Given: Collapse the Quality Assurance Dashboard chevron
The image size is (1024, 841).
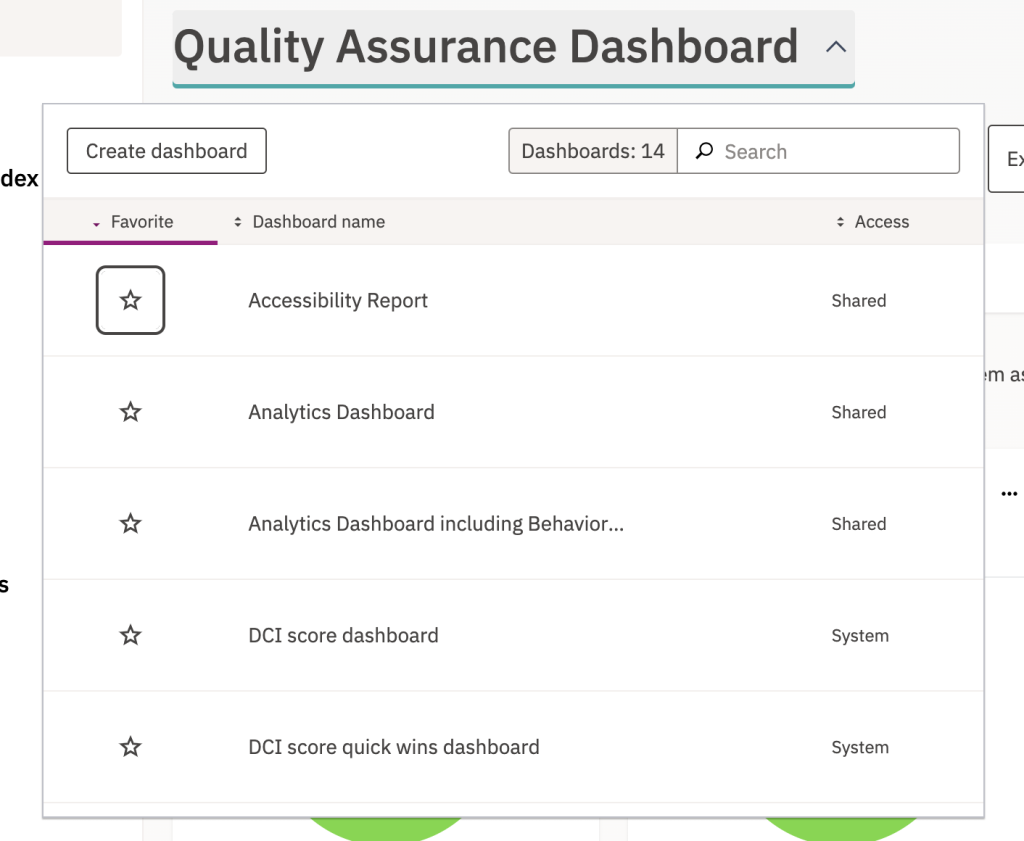Looking at the screenshot, I should pyautogui.click(x=836, y=47).
